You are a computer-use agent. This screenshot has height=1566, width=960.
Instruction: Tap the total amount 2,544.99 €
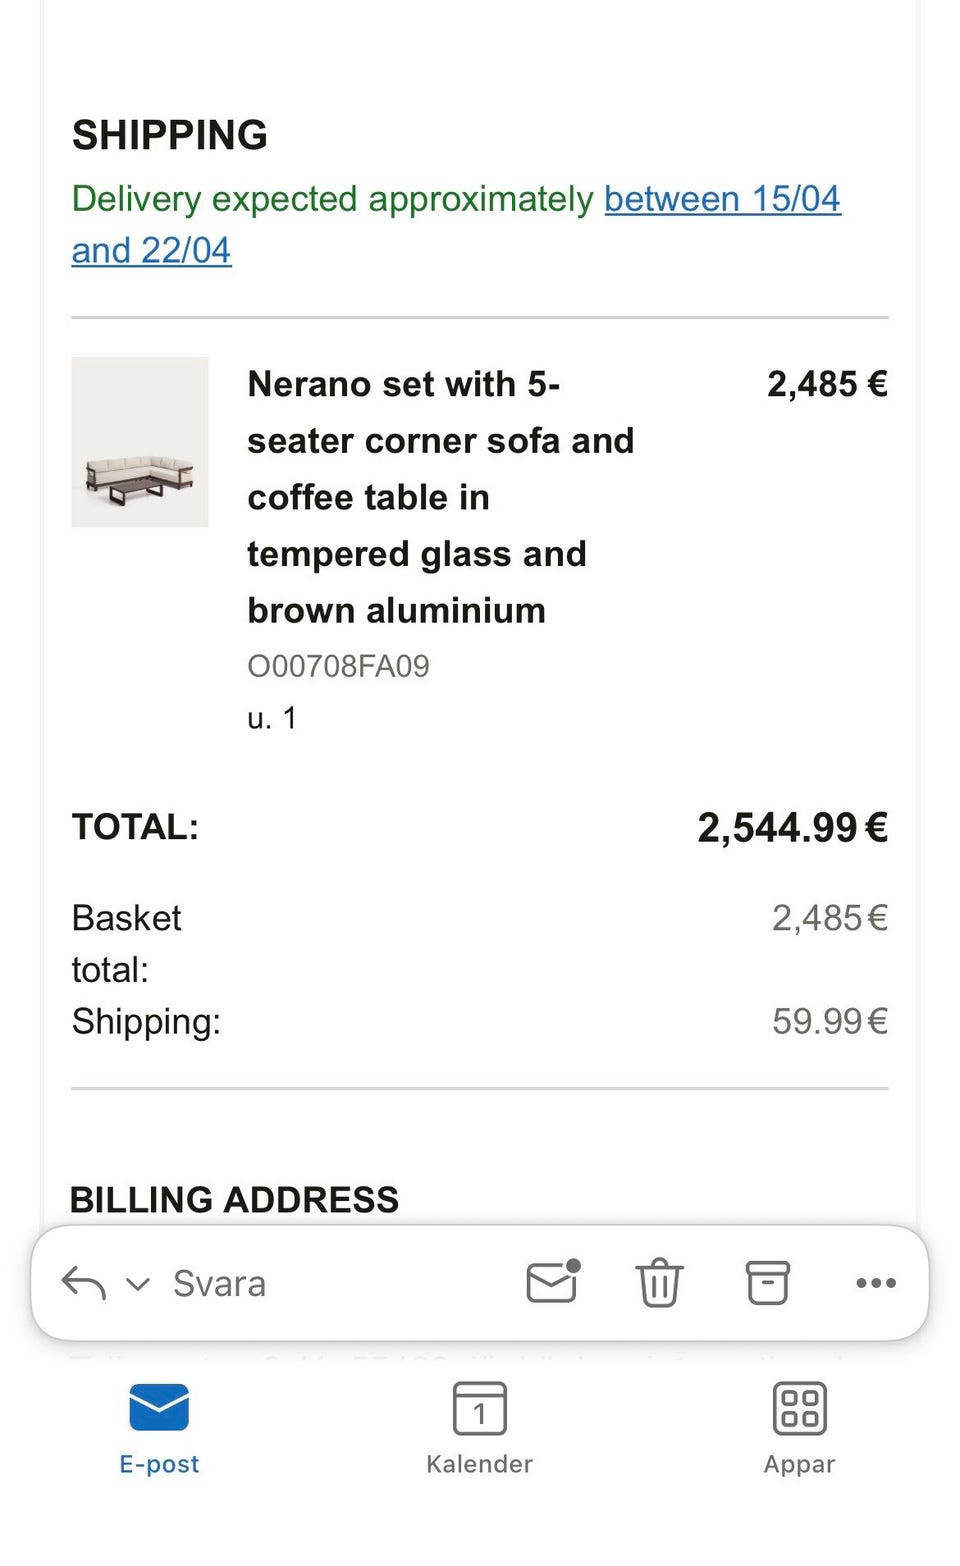pyautogui.click(x=792, y=827)
